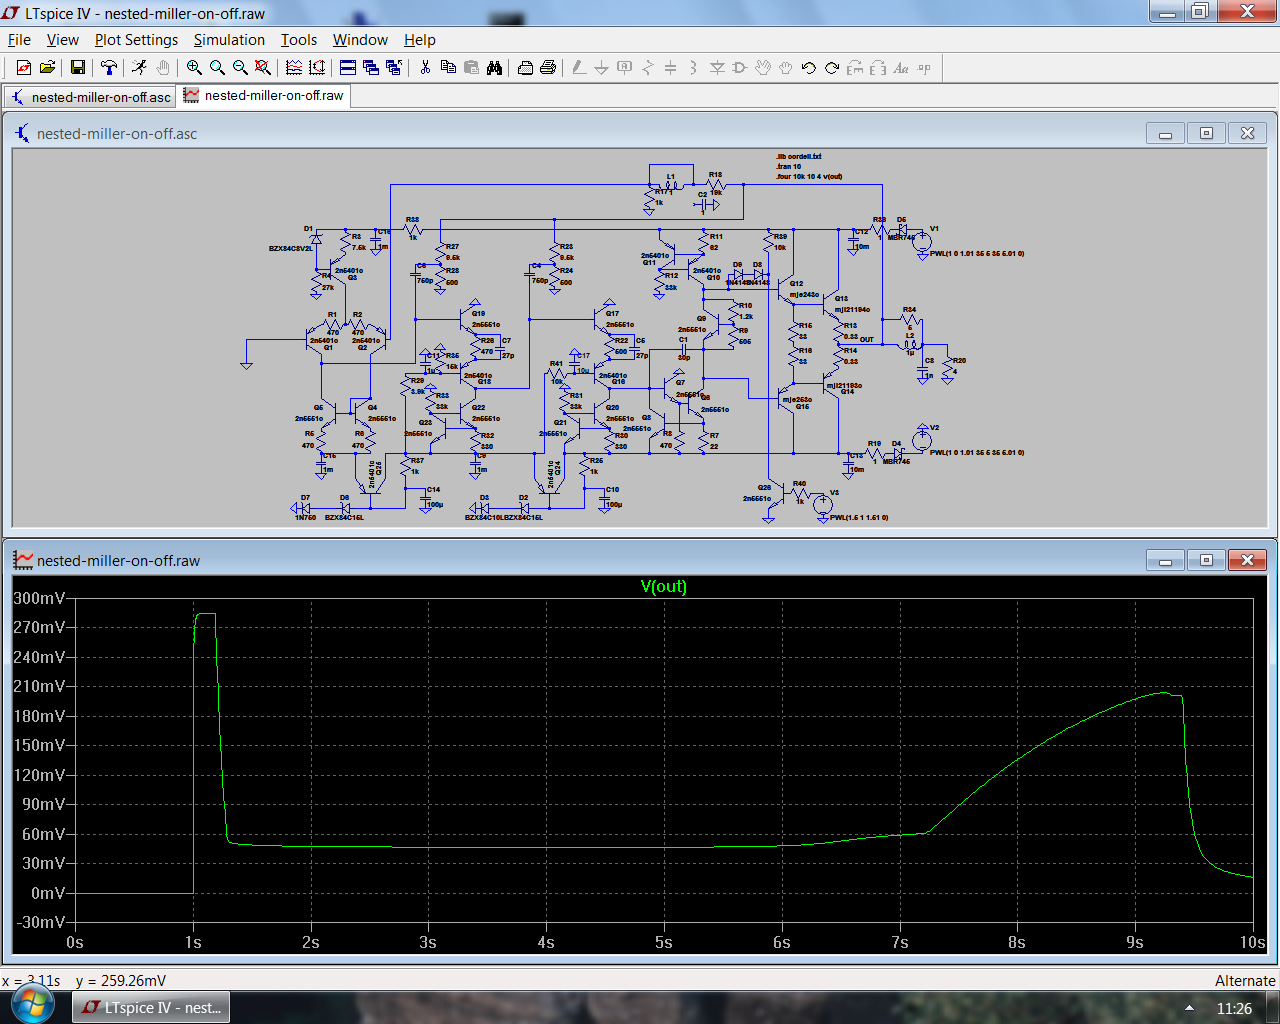Image resolution: width=1280 pixels, height=1024 pixels.
Task: Click LTspice IV taskbar button
Action: pyautogui.click(x=152, y=1007)
